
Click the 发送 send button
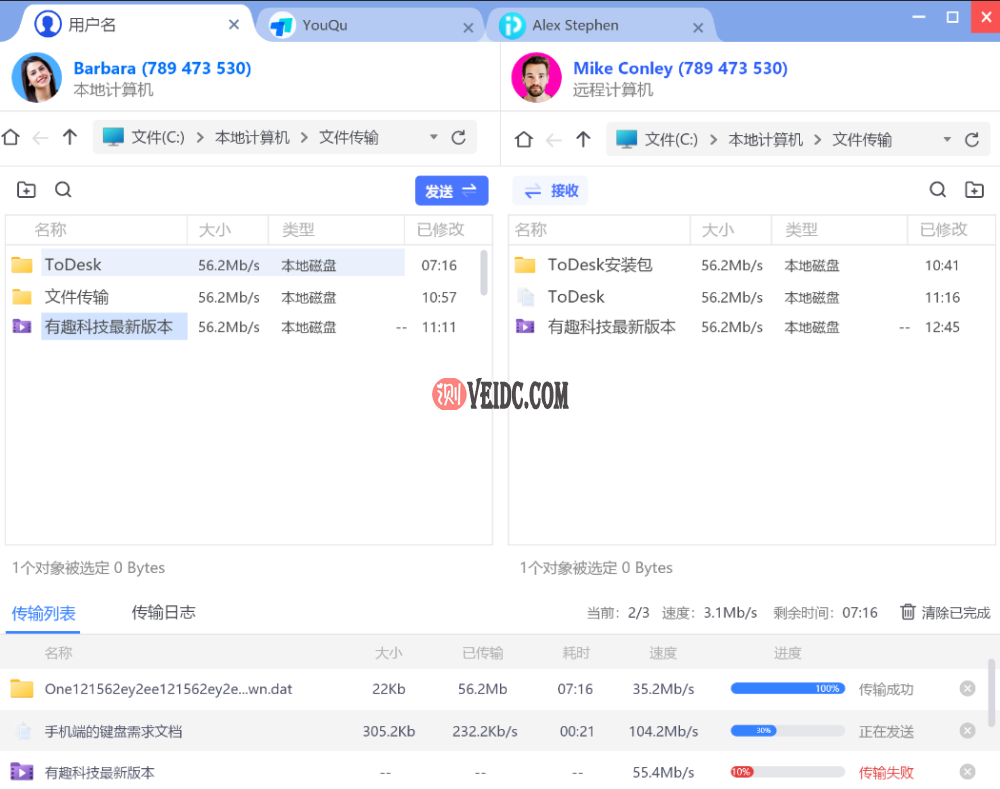(x=451, y=191)
